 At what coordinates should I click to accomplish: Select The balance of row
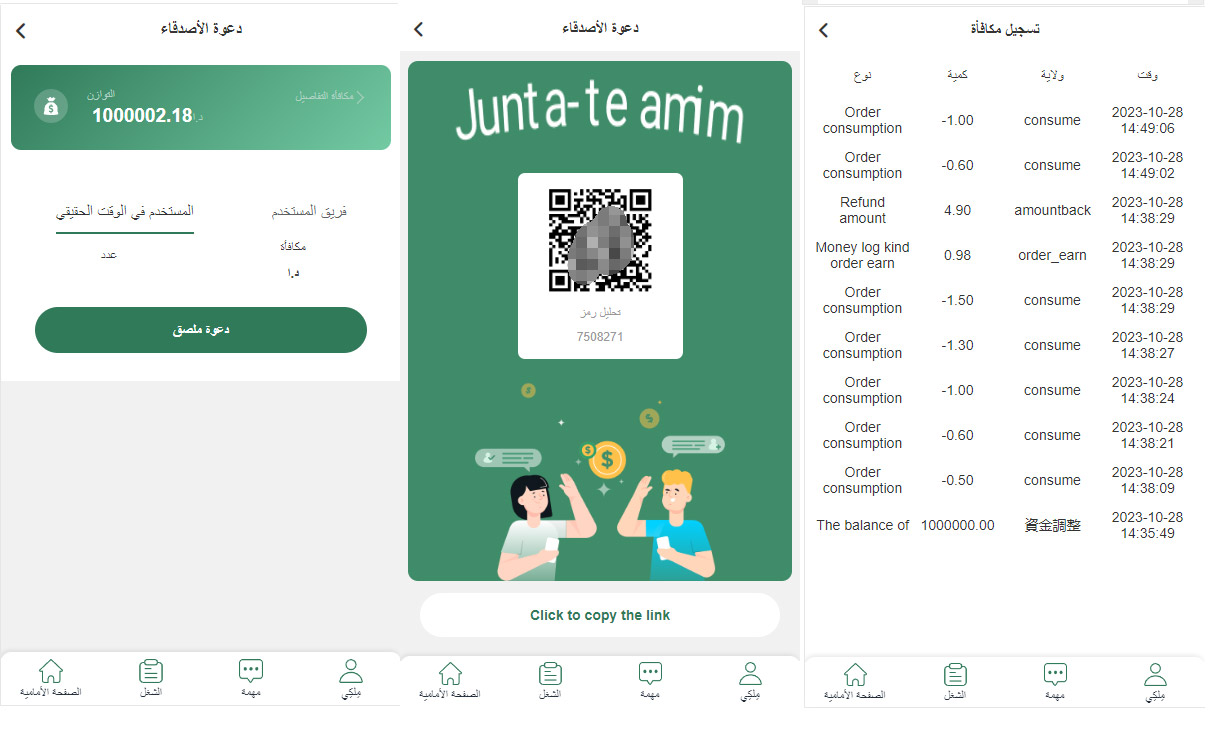tap(863, 525)
